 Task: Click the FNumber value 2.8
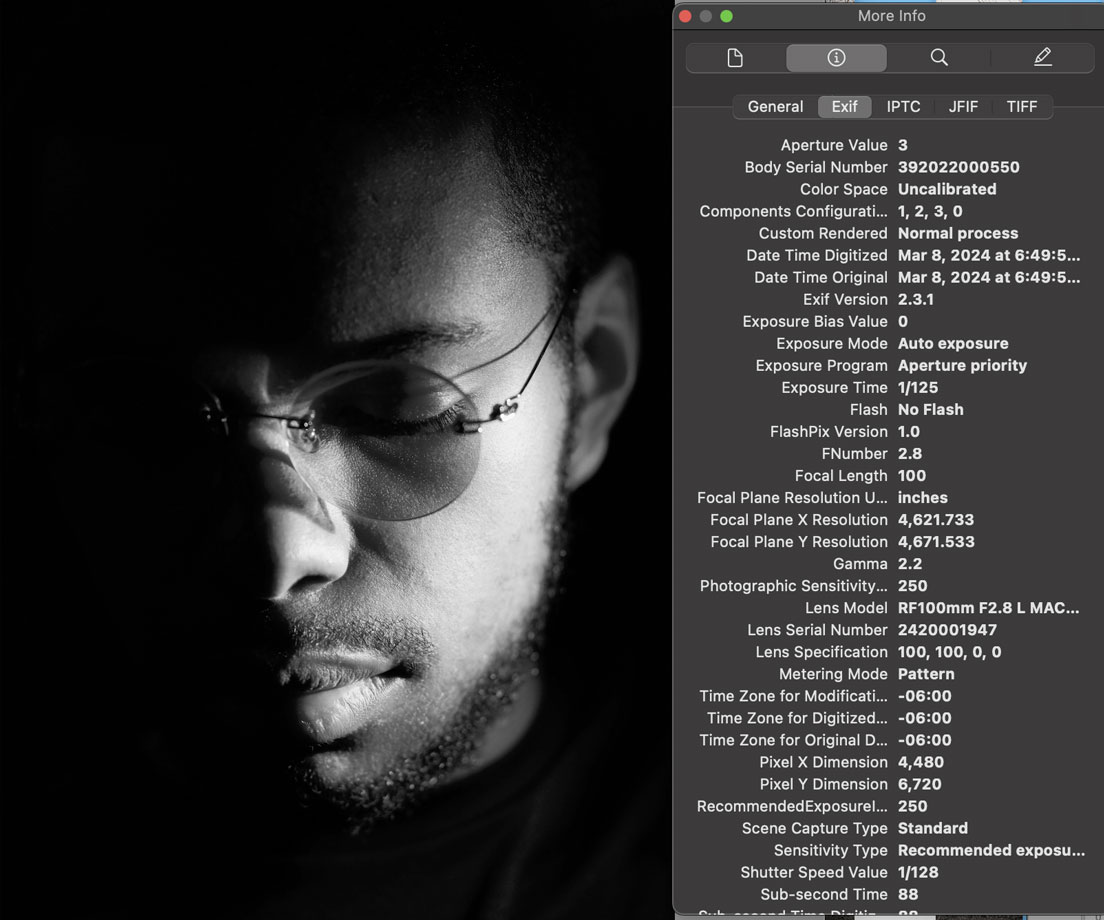click(x=910, y=454)
